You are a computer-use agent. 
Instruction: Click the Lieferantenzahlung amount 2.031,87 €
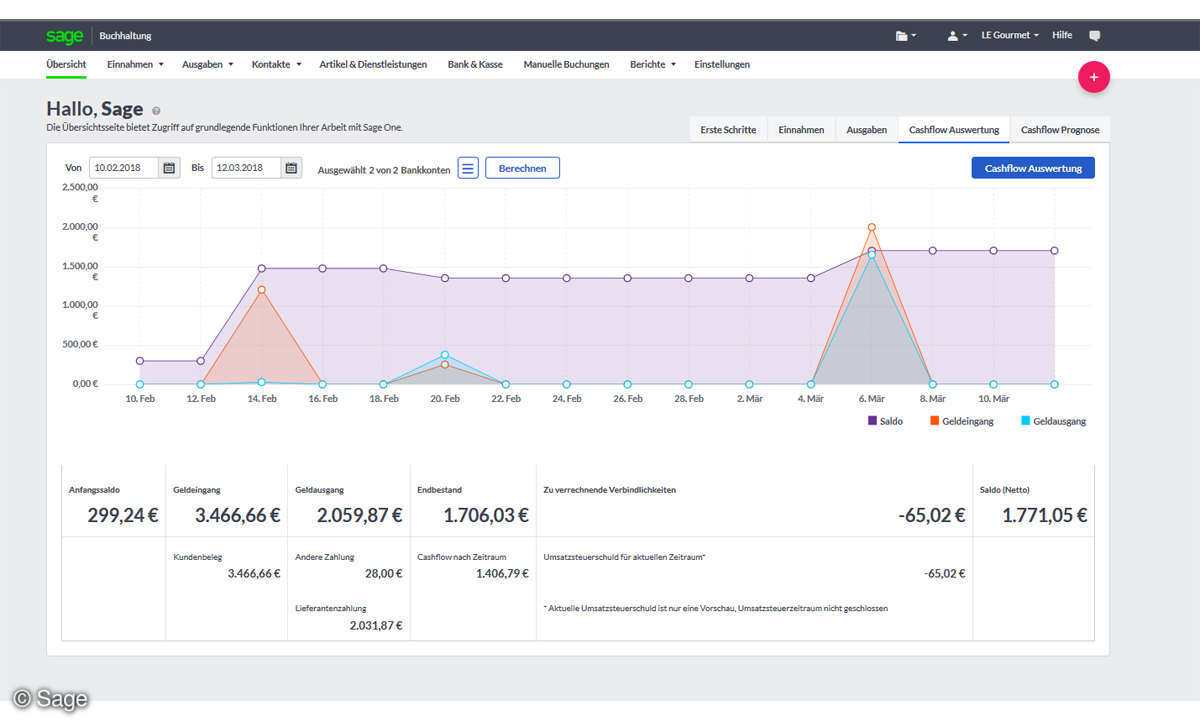click(376, 625)
